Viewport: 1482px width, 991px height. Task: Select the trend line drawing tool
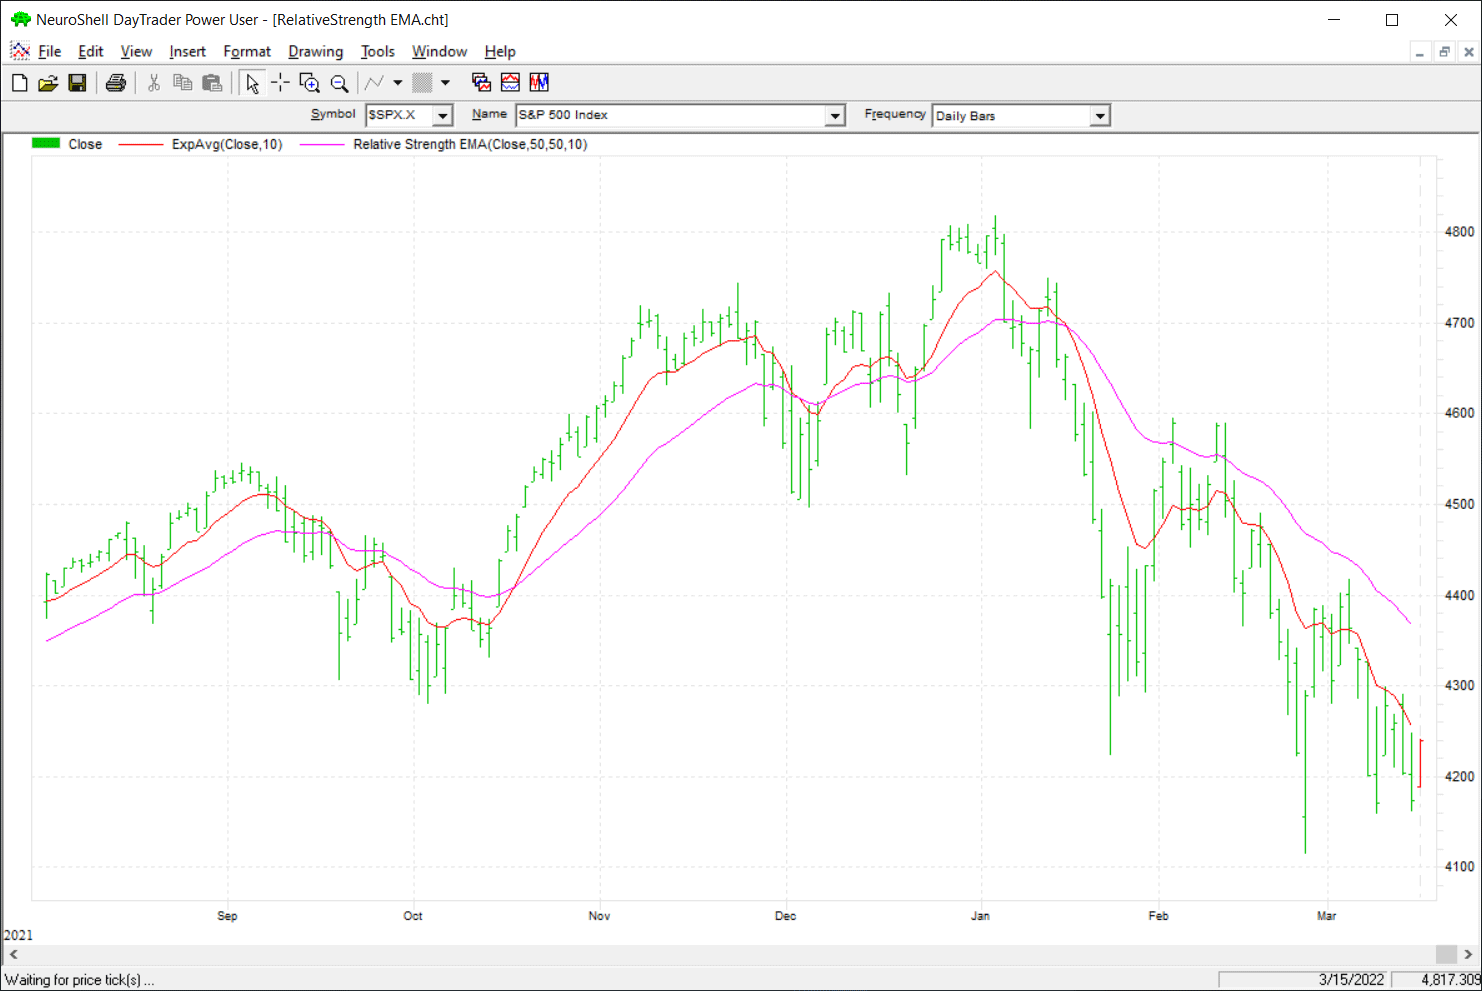click(x=374, y=83)
